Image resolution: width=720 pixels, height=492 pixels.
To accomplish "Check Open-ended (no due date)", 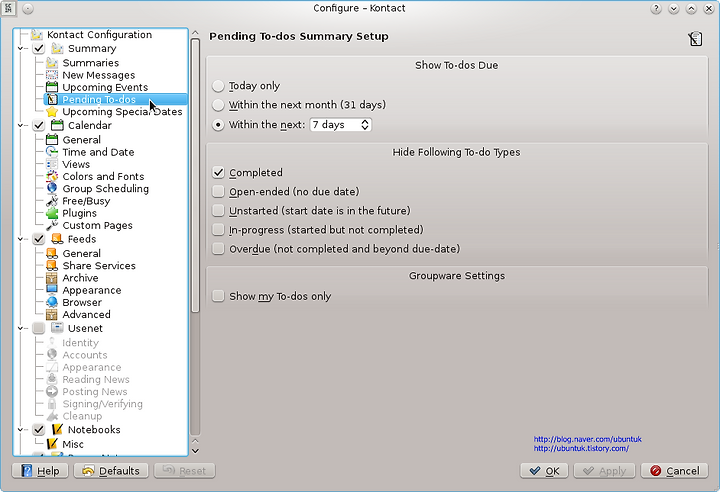I will point(218,191).
